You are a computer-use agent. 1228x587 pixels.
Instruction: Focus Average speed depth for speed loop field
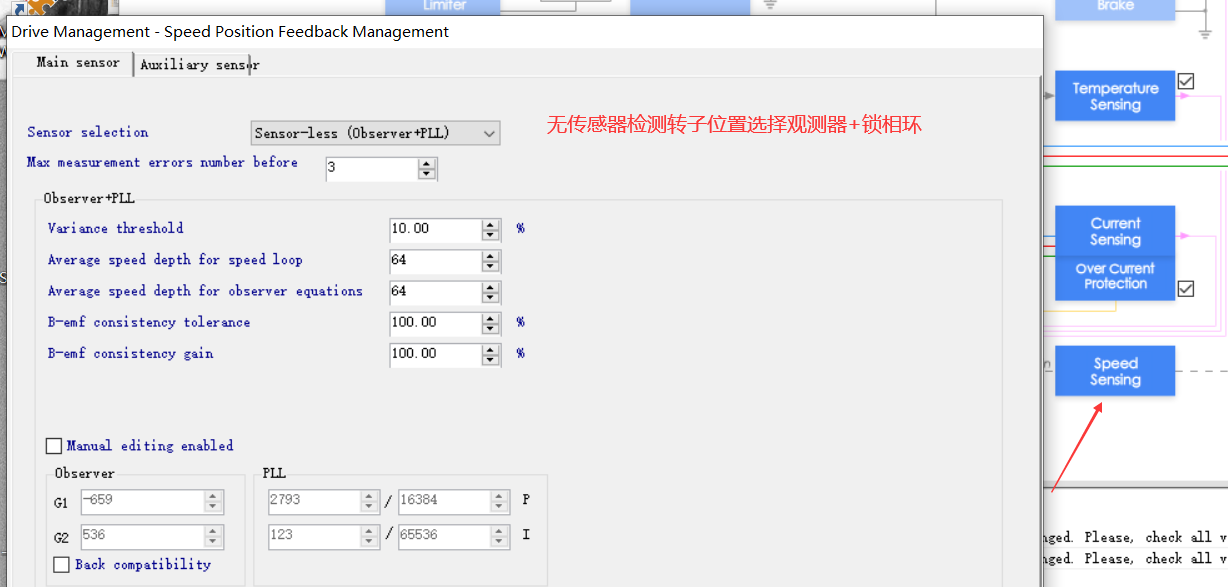[435, 260]
